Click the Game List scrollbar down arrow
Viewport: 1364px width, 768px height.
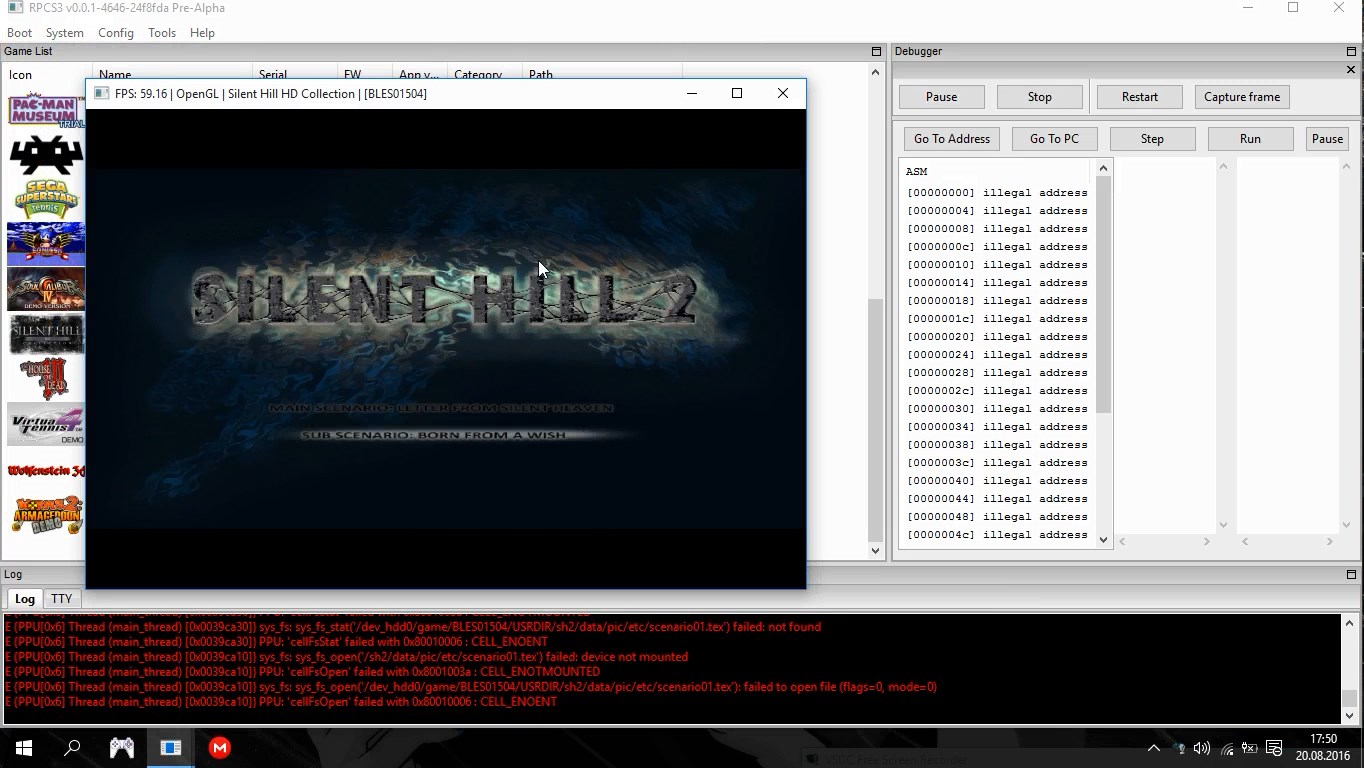875,550
